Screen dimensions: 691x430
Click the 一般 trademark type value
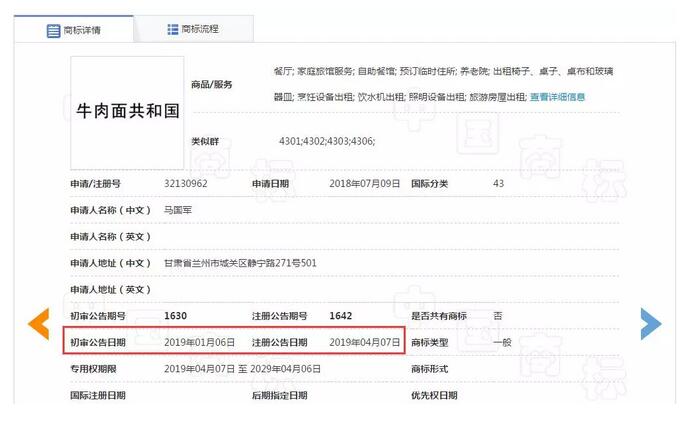[x=502, y=342]
